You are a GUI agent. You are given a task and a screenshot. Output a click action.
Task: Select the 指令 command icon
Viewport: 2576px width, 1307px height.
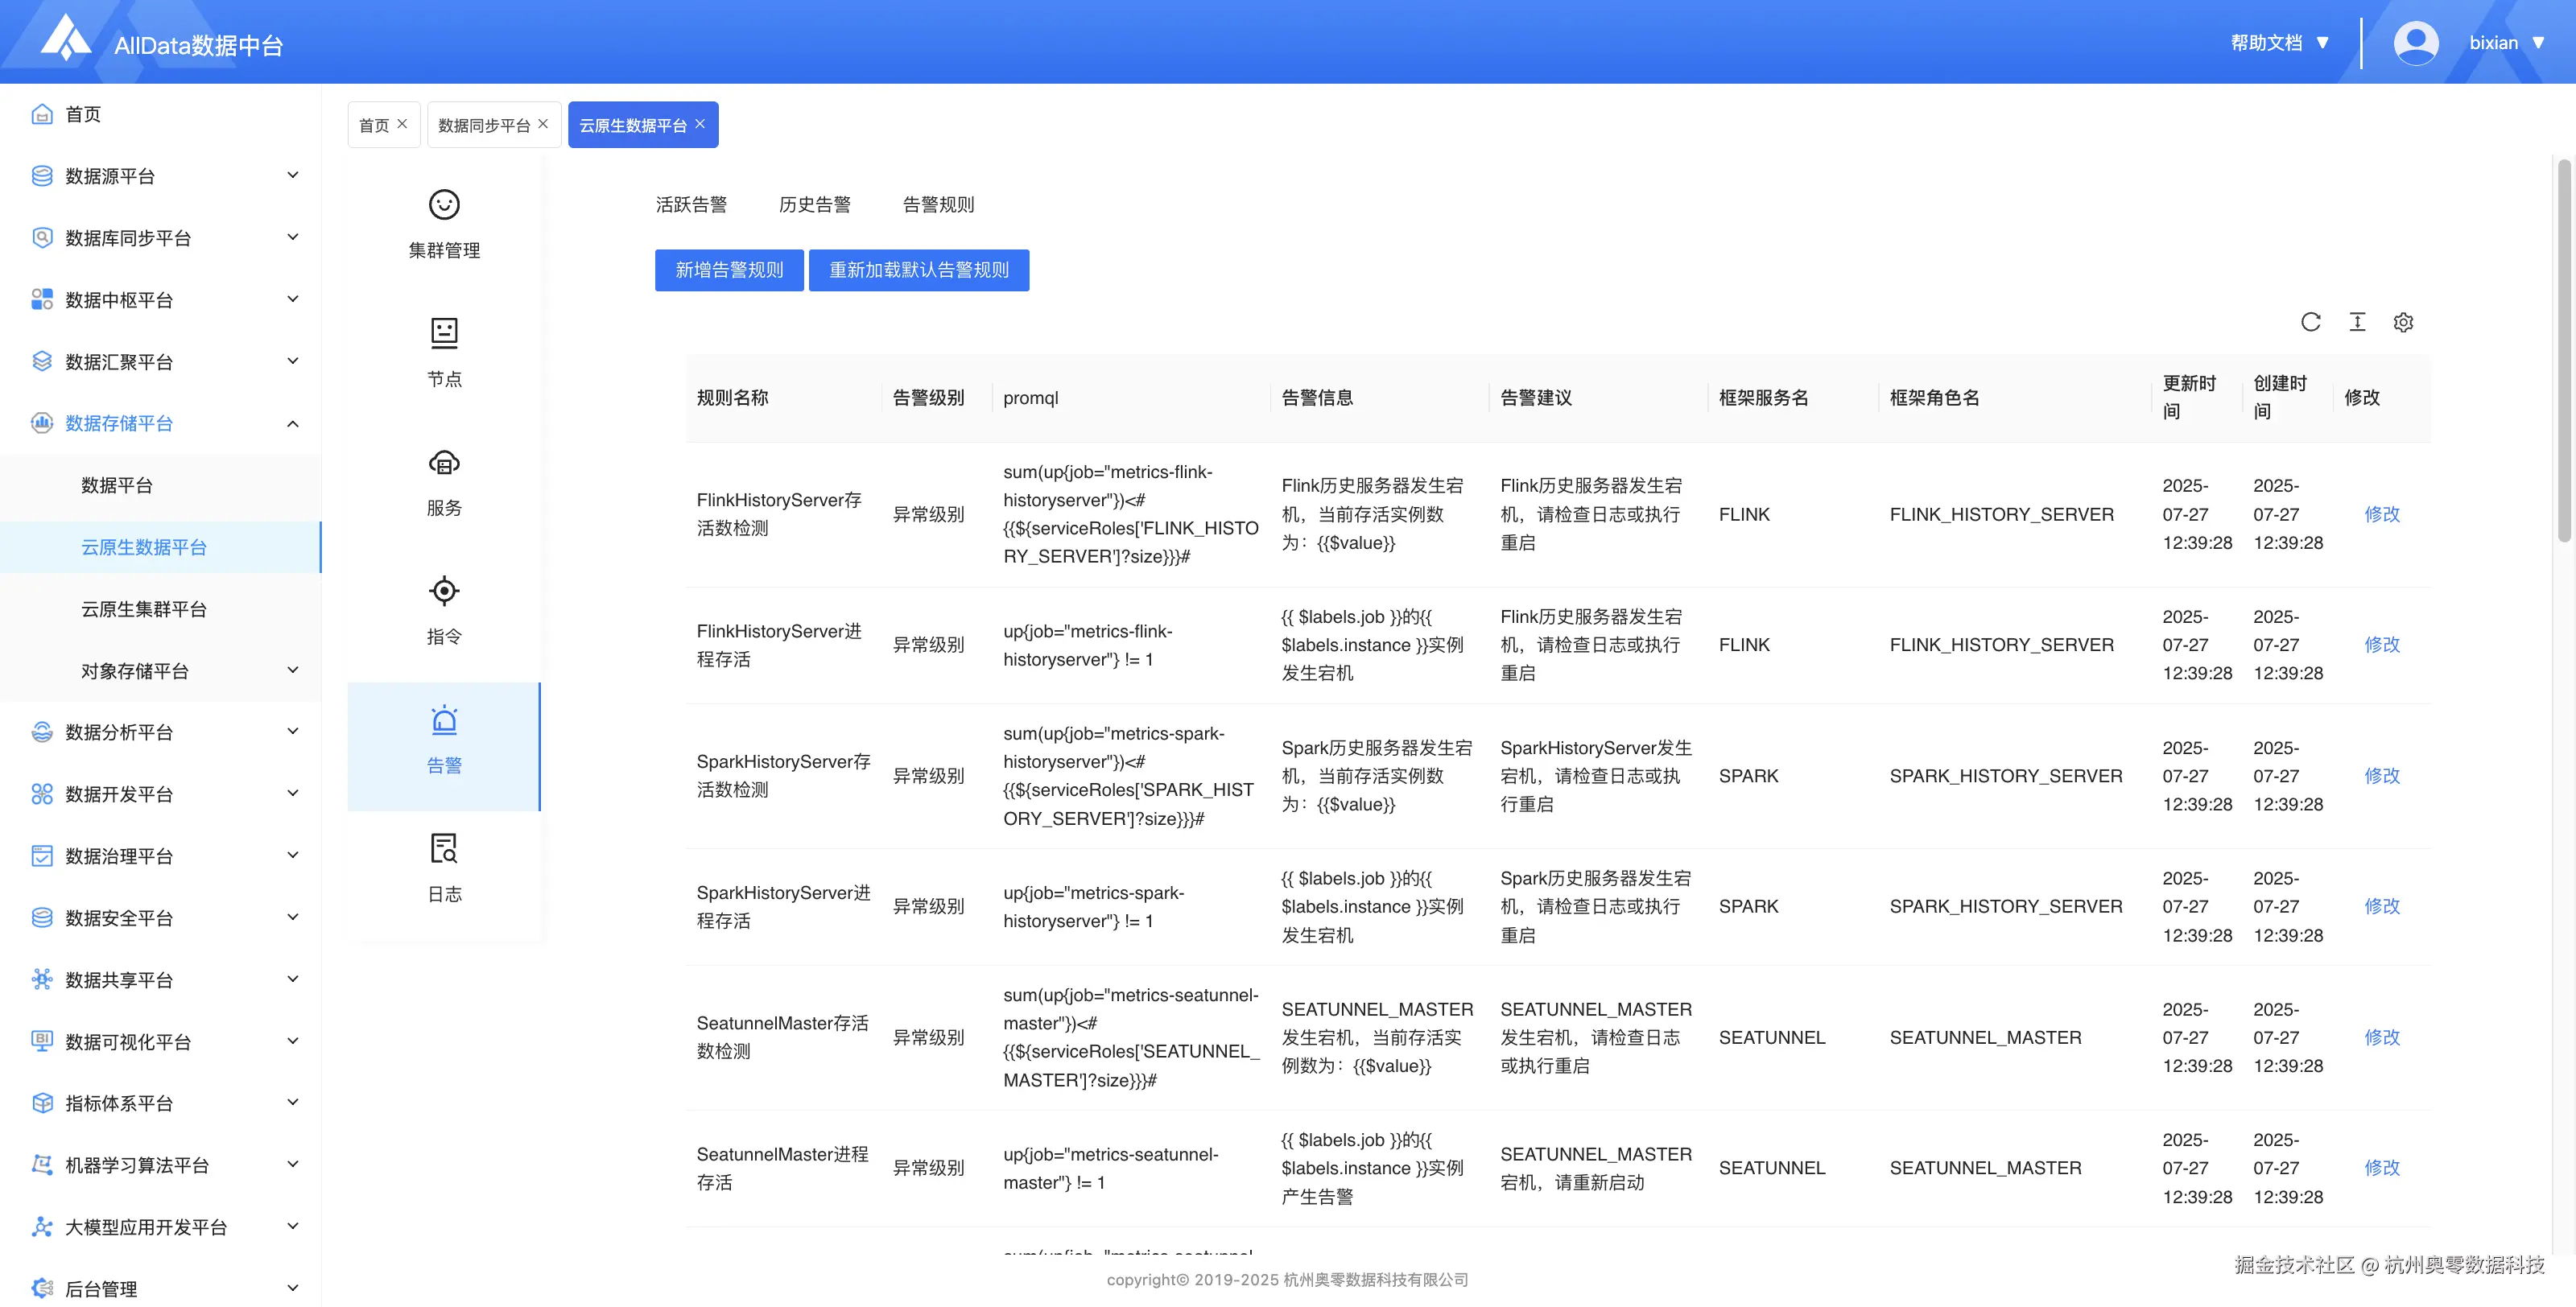(444, 591)
